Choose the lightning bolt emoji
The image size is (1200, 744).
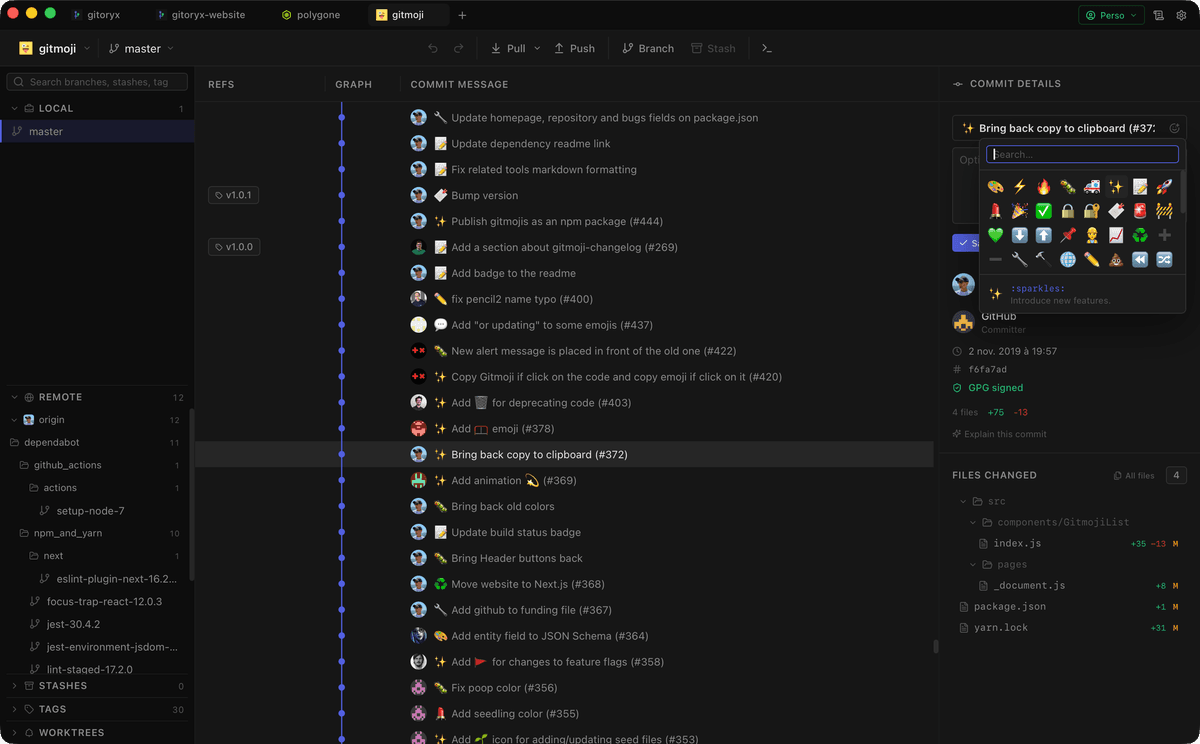coord(1020,187)
